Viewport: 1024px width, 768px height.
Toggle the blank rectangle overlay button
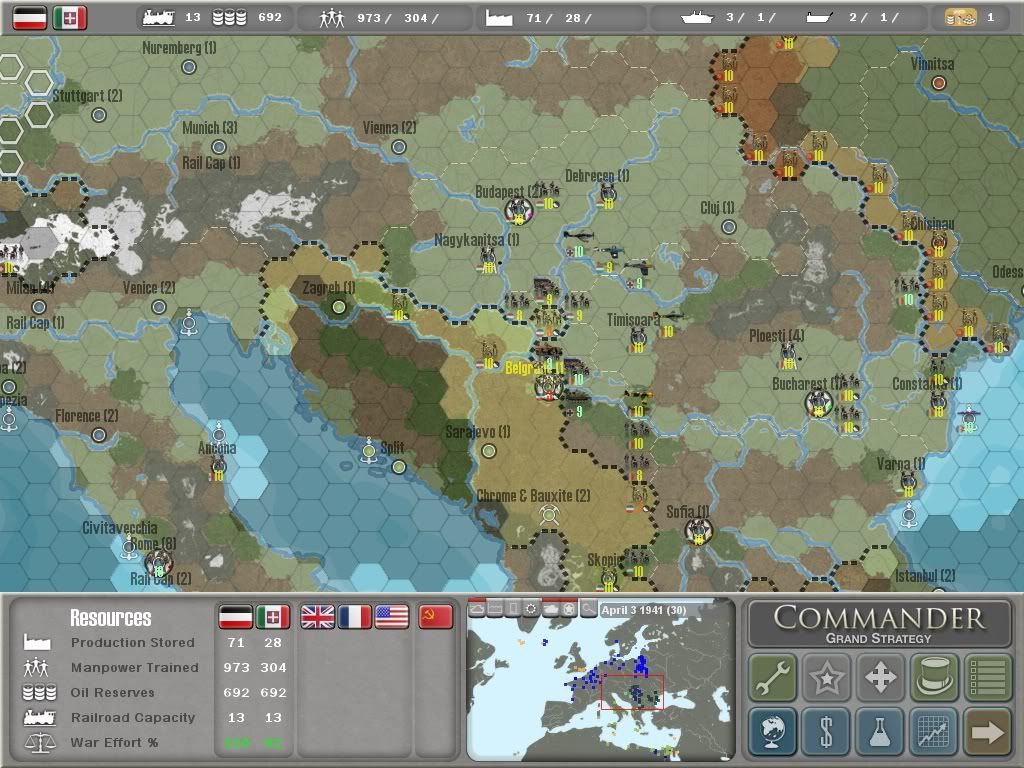click(x=514, y=609)
